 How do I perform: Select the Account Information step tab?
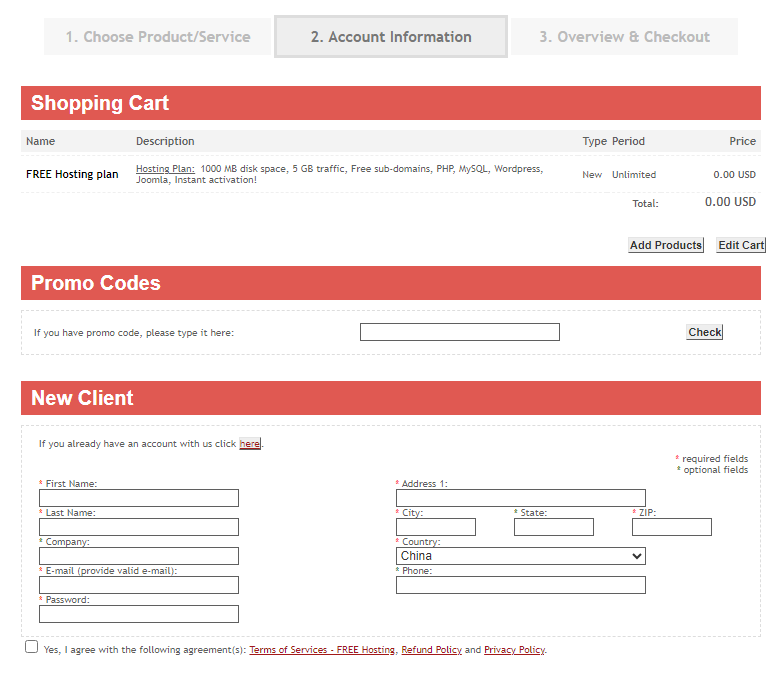coord(391,37)
